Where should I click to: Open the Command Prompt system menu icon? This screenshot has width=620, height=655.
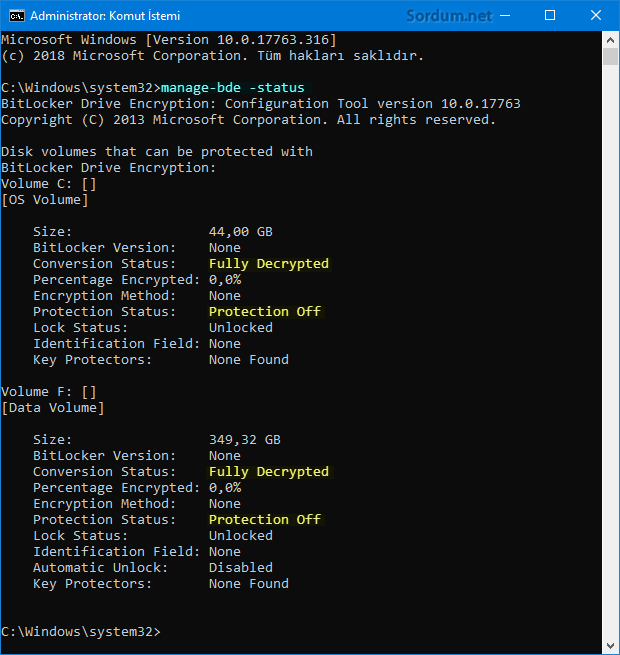pyautogui.click(x=17, y=16)
